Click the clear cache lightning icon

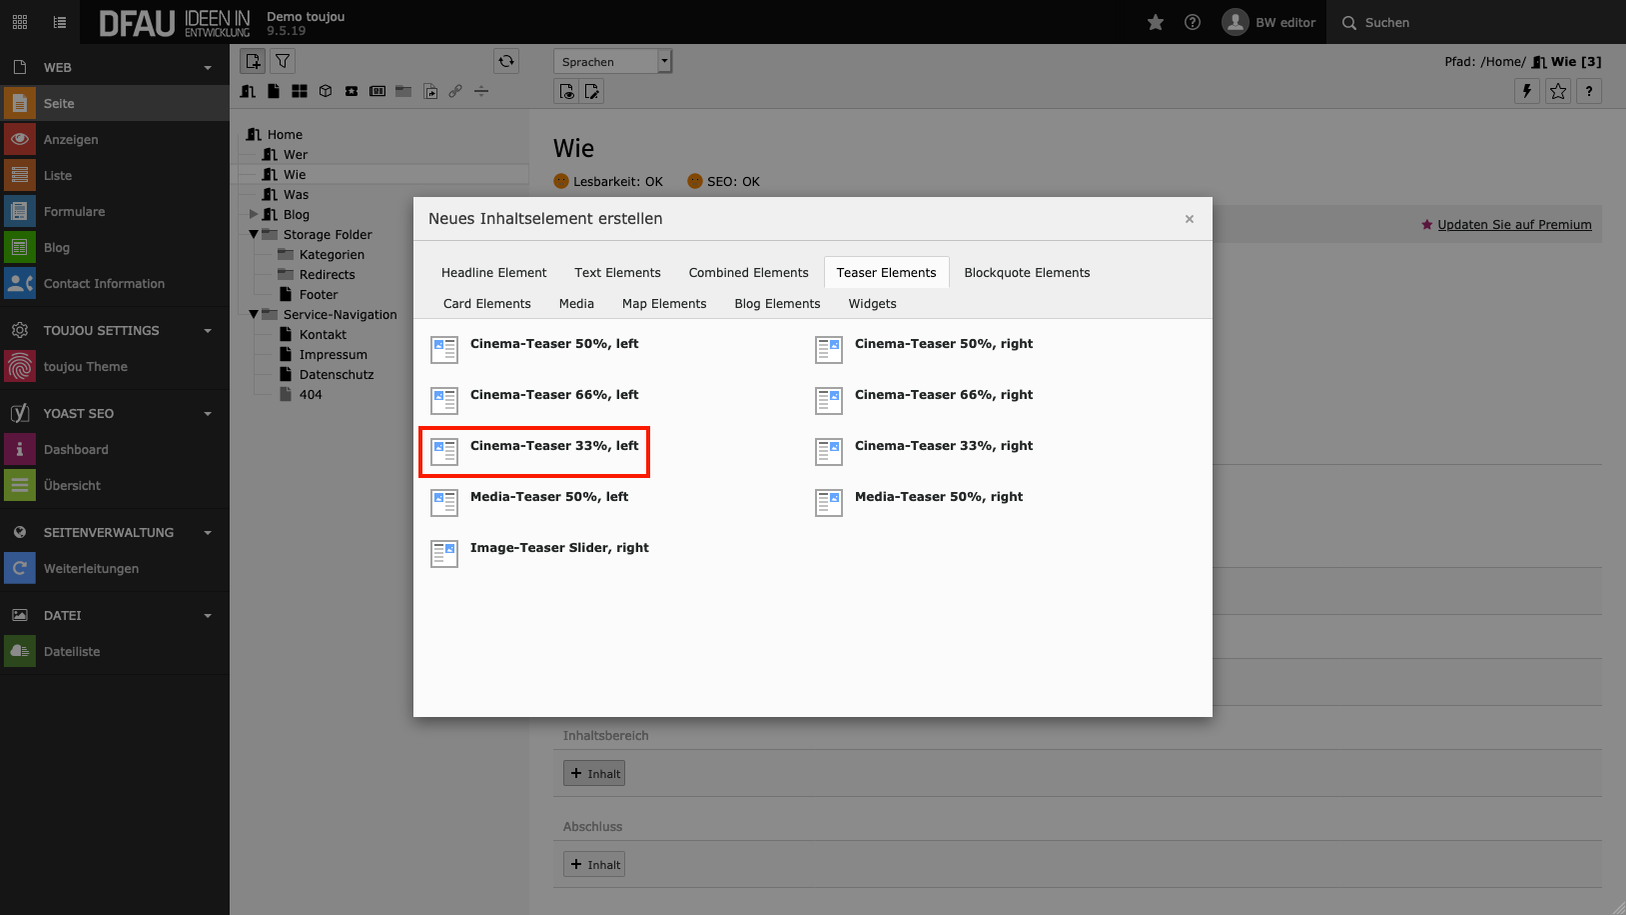1526,91
